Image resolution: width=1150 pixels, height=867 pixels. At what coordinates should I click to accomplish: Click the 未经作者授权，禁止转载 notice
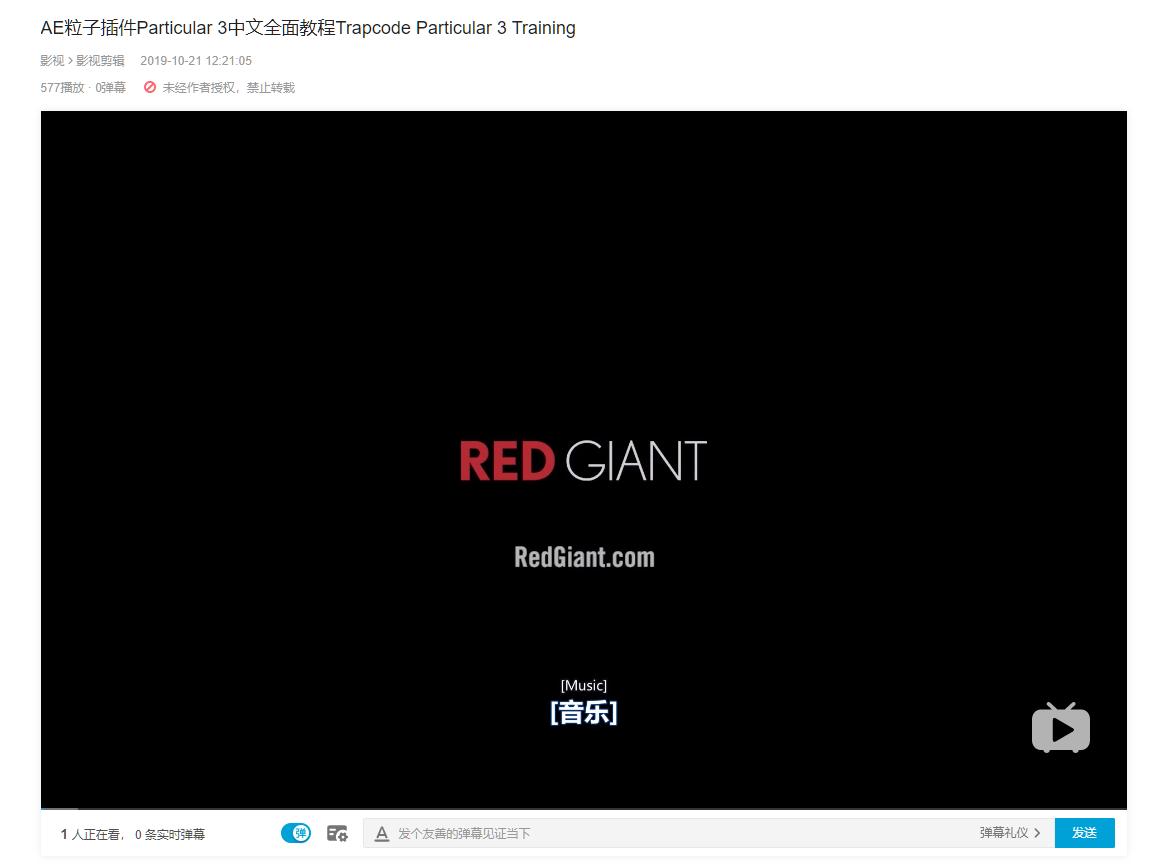(228, 88)
